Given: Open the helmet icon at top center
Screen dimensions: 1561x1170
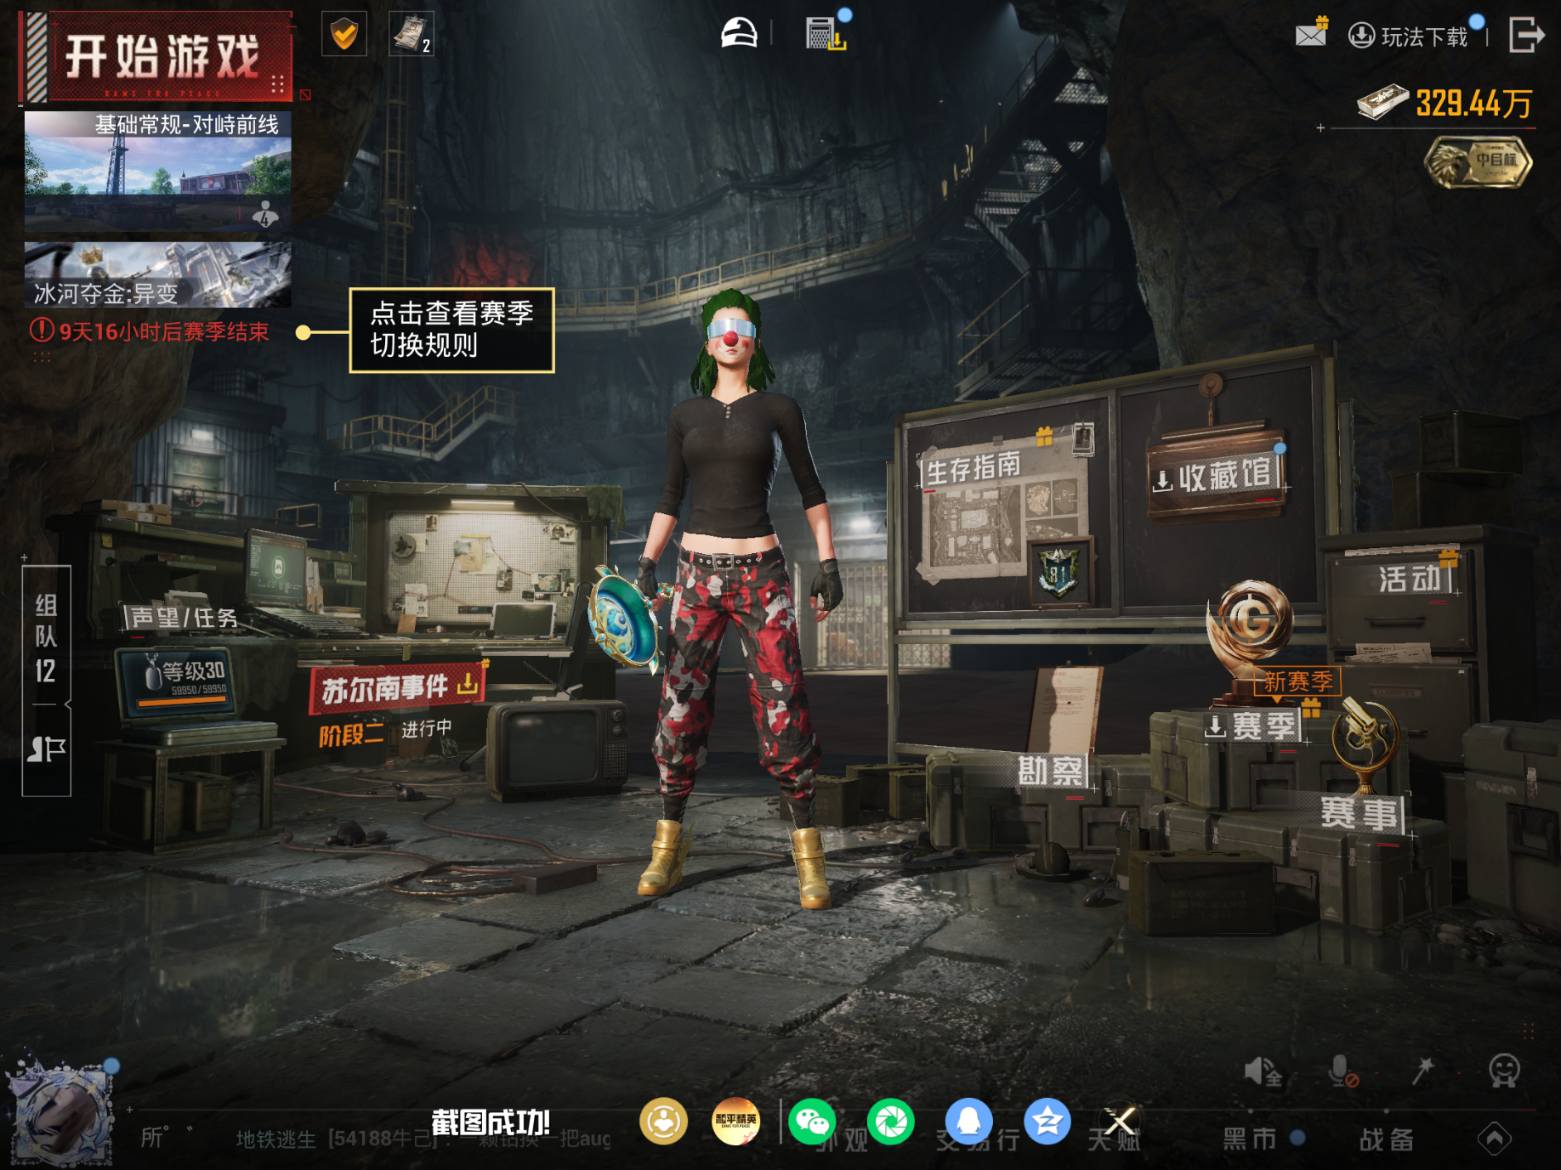Looking at the screenshot, I should coord(739,33).
